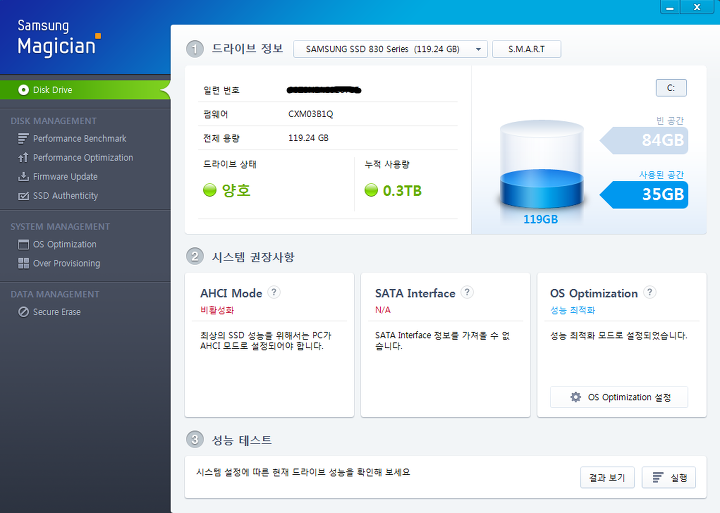
Task: Click the 결과 보기 button
Action: pyautogui.click(x=607, y=478)
